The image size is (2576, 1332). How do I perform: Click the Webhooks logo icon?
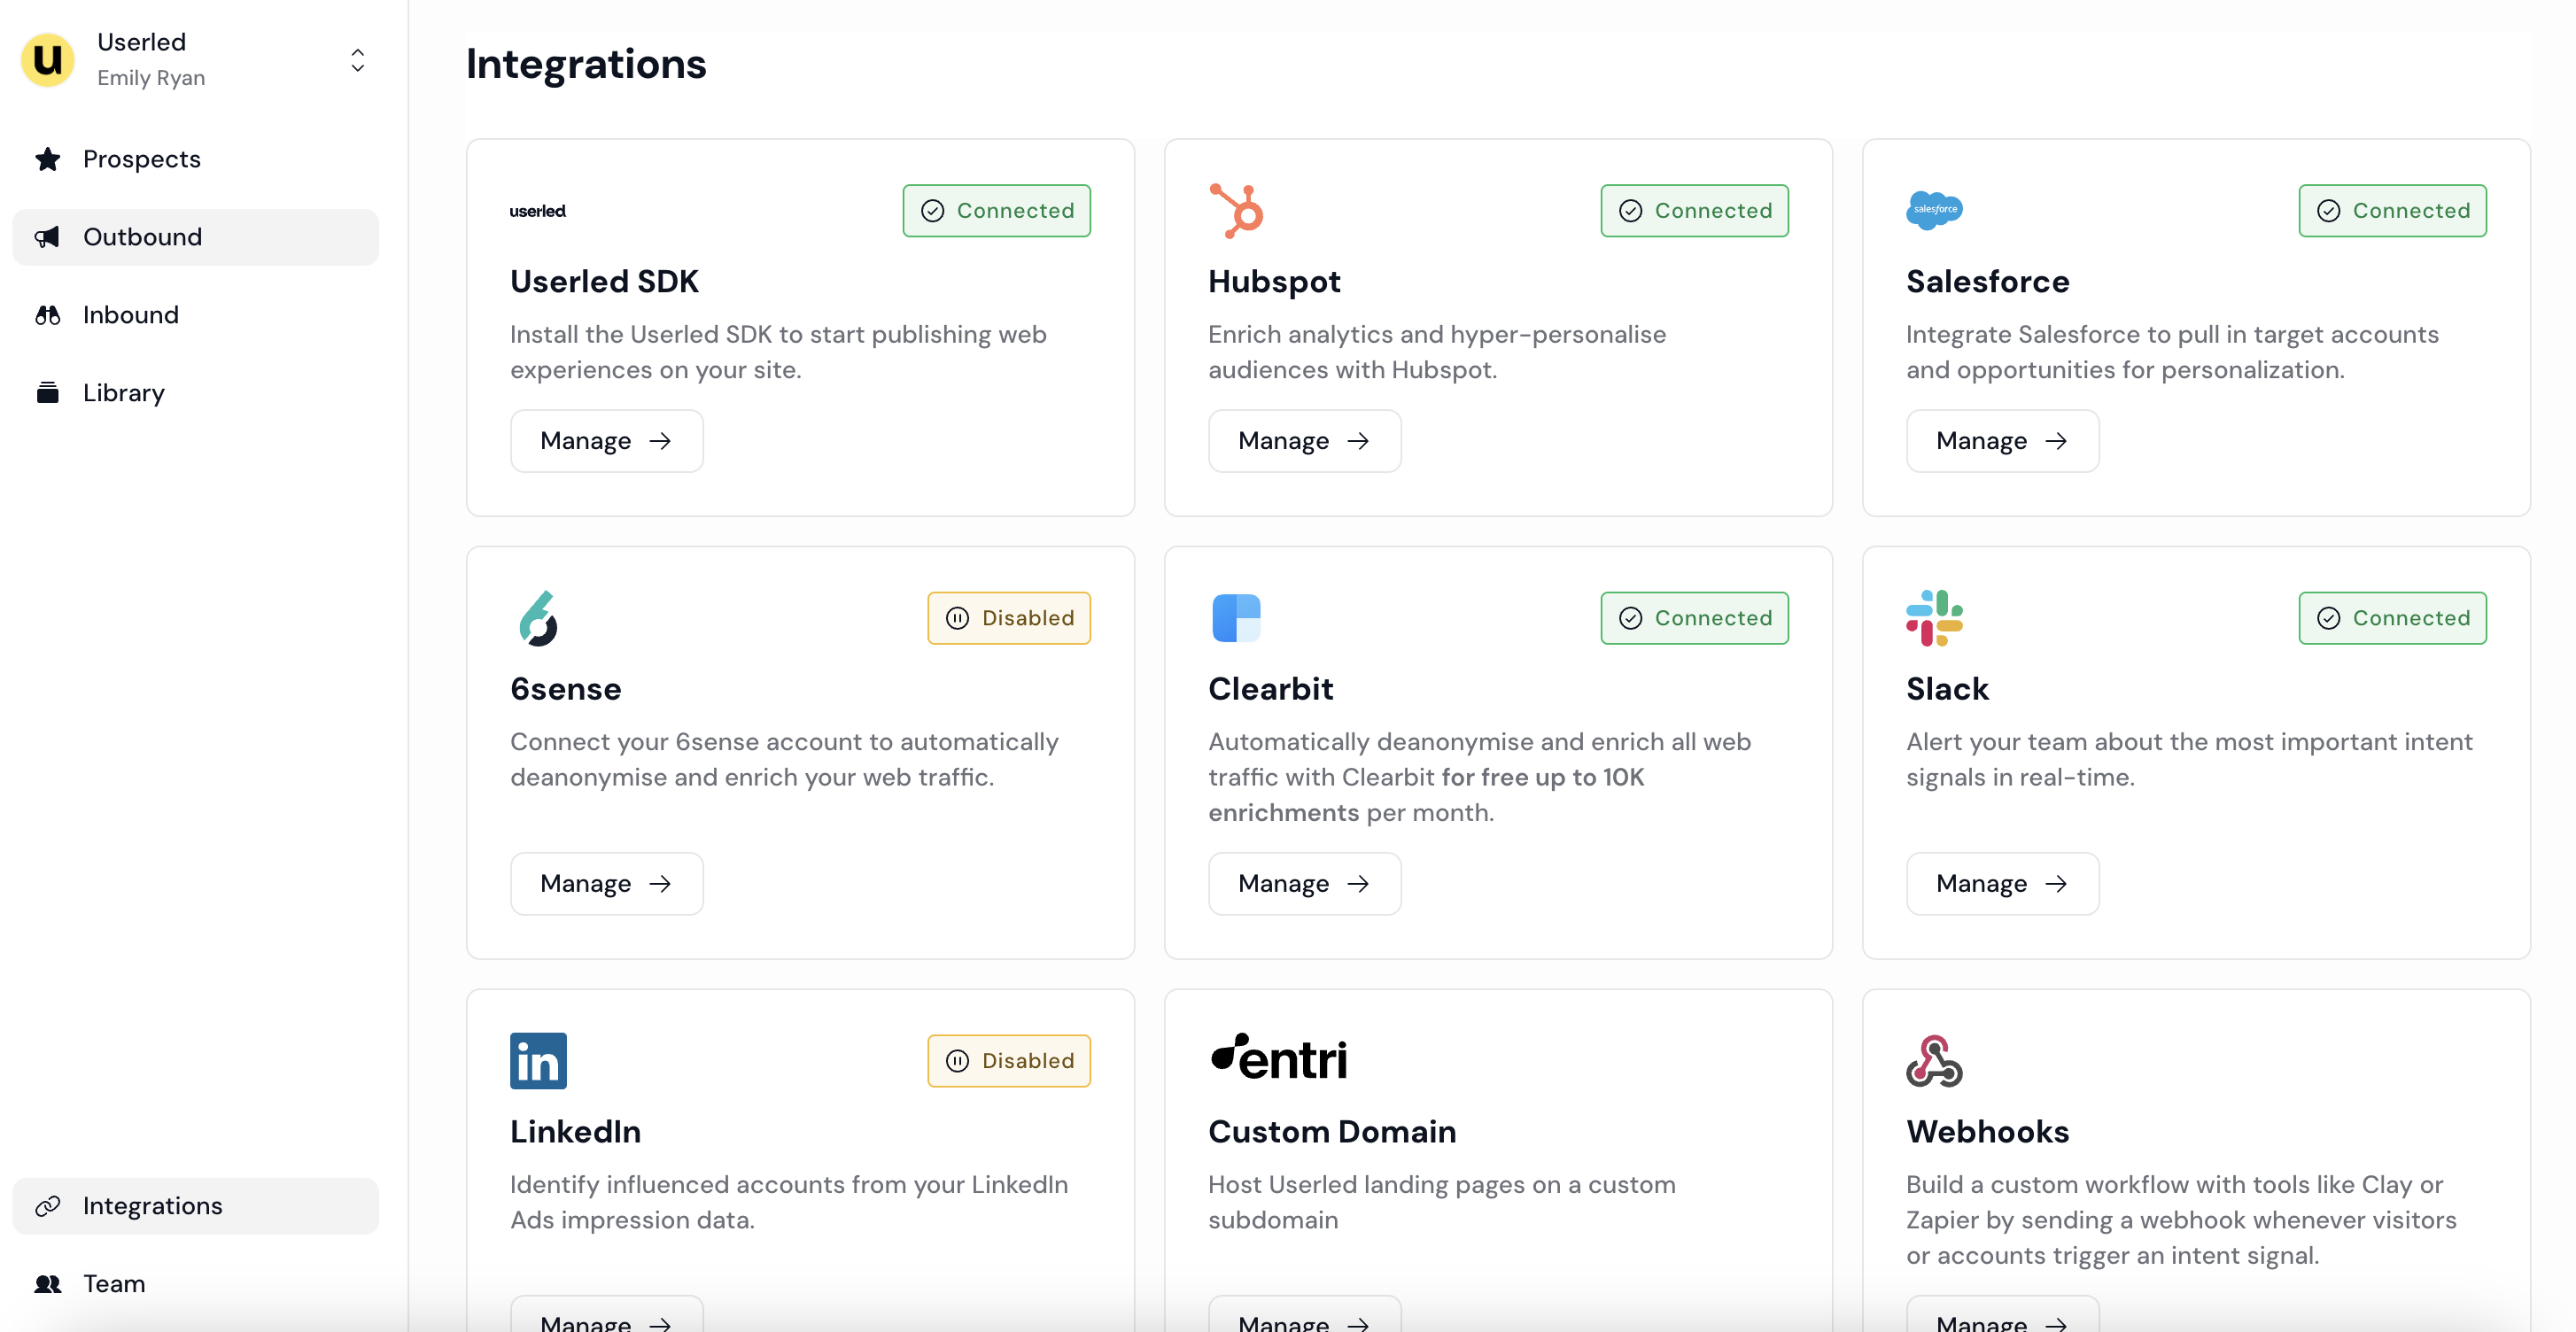[1934, 1060]
